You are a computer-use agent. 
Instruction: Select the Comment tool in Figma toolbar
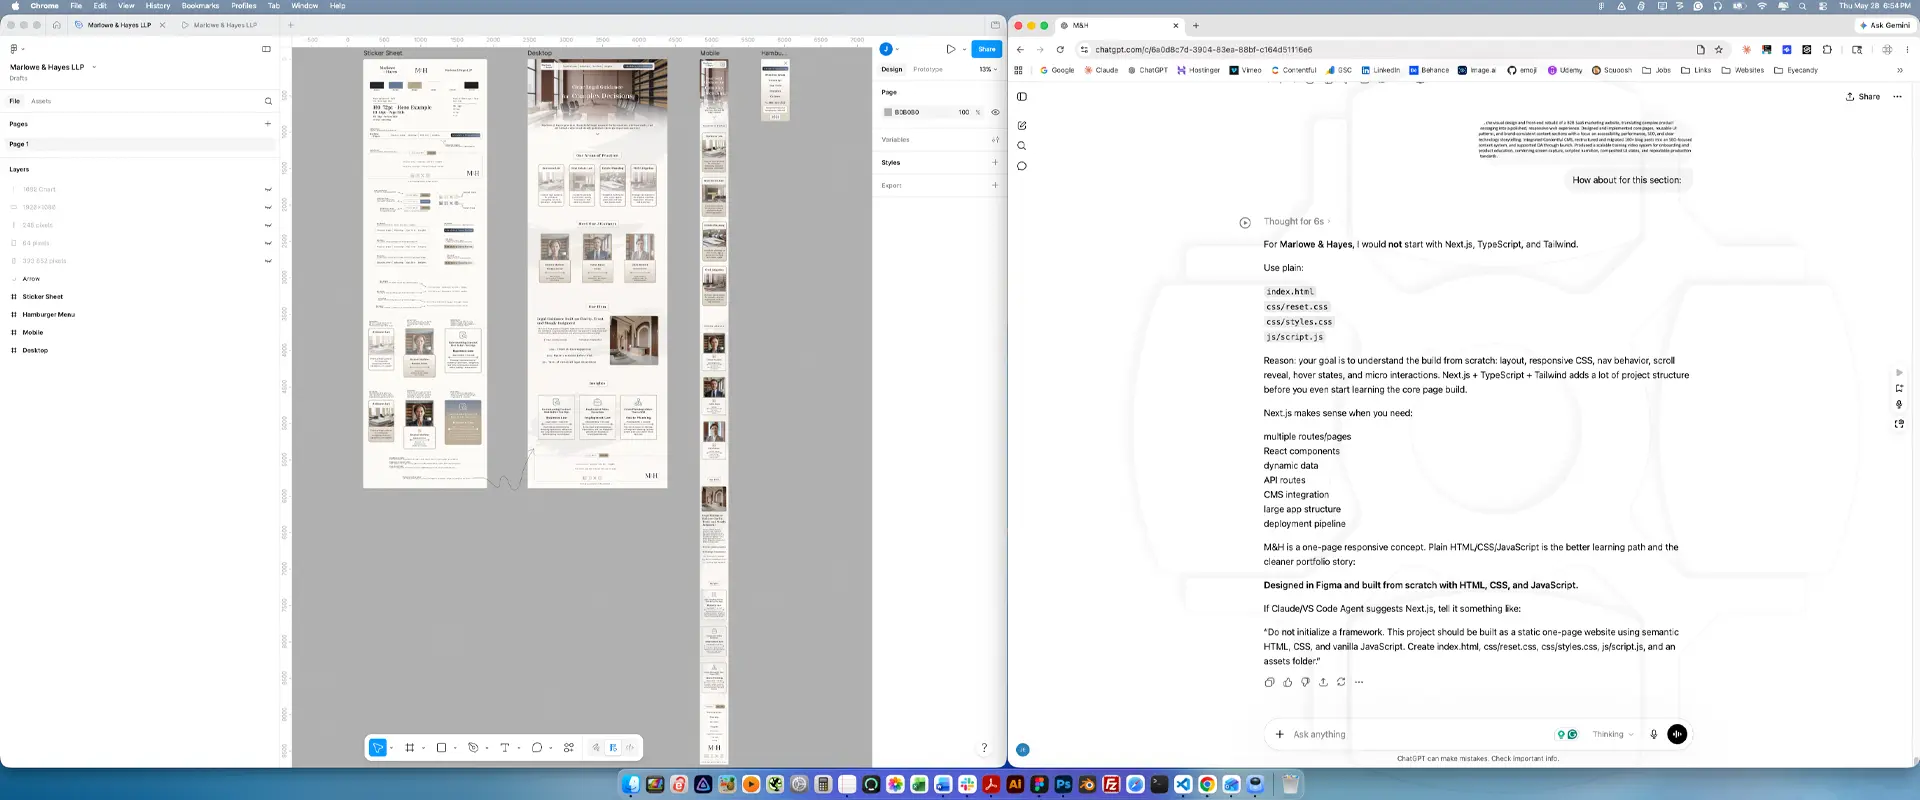click(537, 747)
